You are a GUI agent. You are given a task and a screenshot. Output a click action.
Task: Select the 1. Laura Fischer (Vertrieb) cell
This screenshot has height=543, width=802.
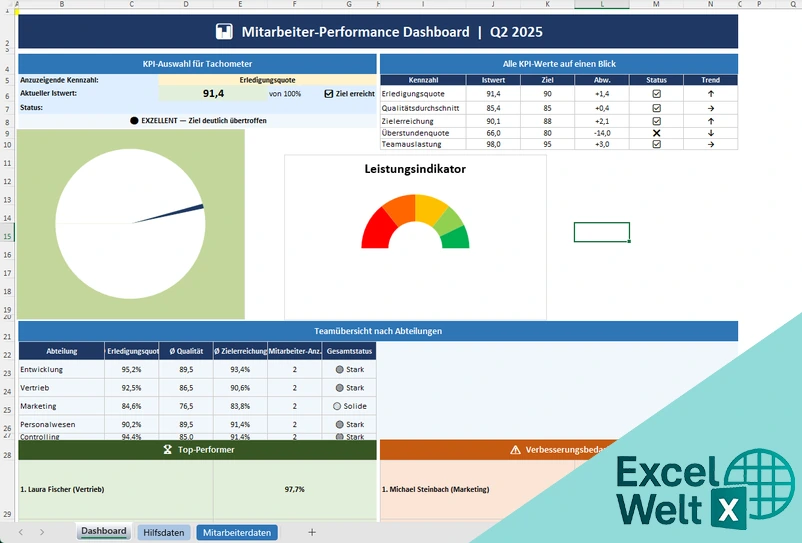pyautogui.click(x=116, y=489)
